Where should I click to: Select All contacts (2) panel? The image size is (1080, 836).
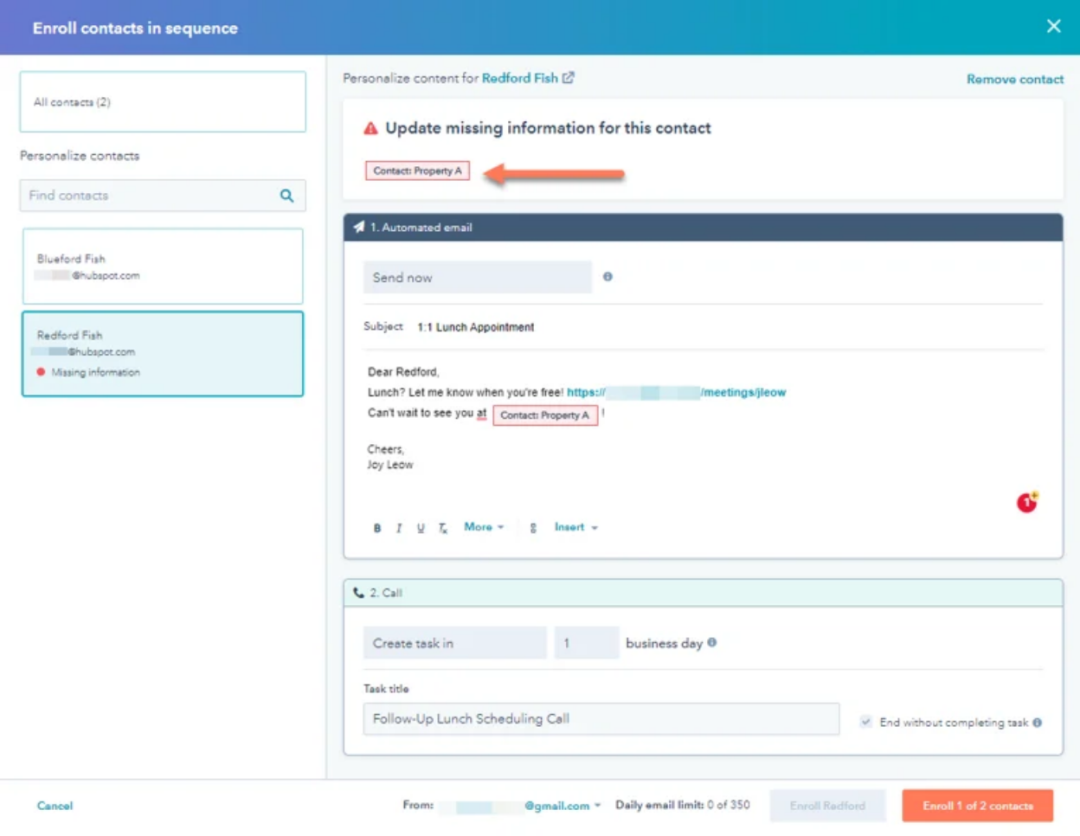click(x=162, y=102)
